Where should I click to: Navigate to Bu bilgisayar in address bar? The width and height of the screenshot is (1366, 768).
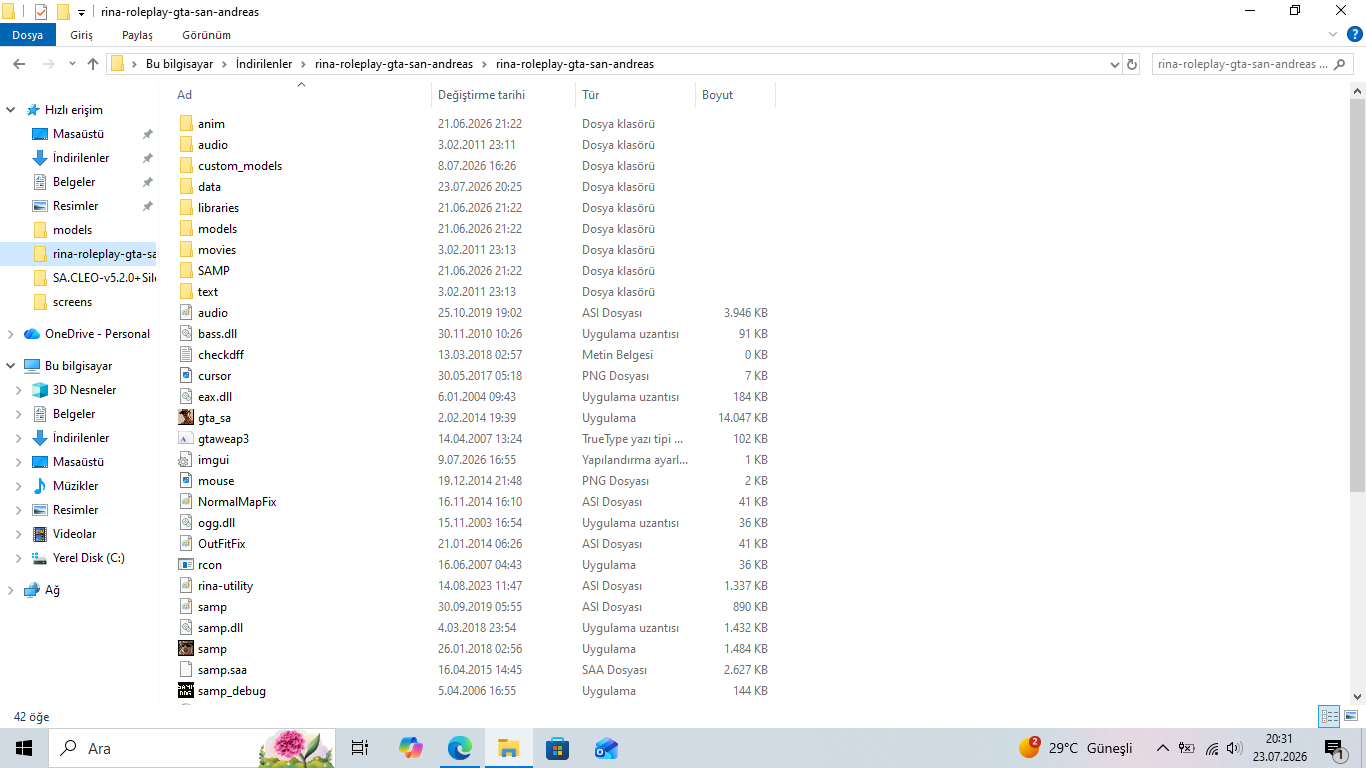[x=179, y=64]
